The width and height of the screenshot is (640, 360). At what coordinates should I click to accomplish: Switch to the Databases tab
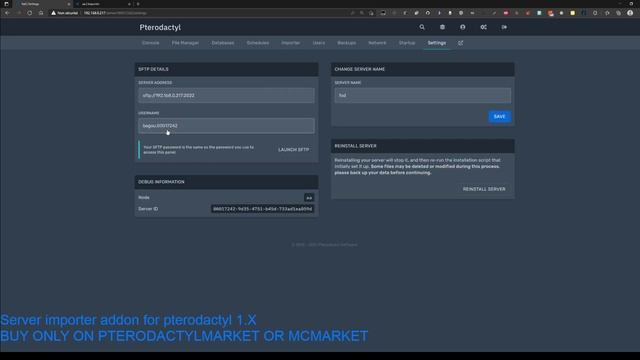[223, 43]
